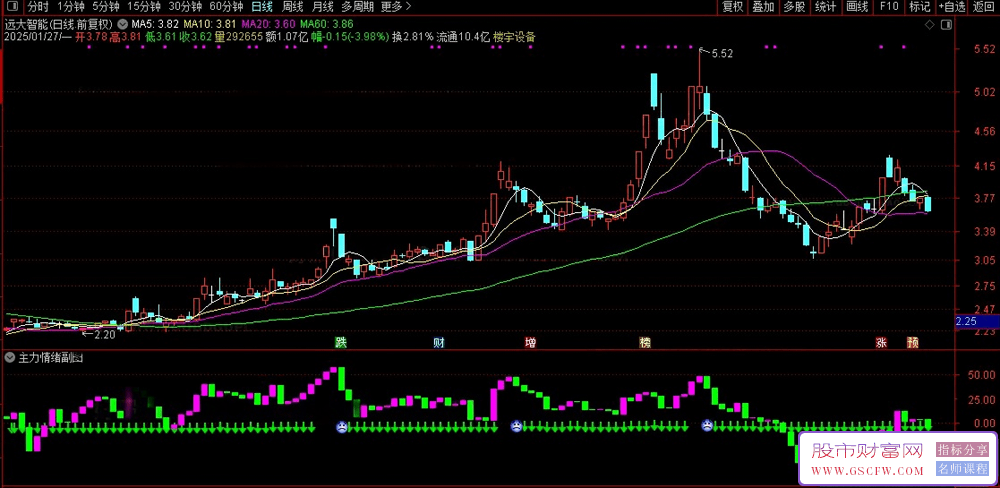Click the 幅-0.15(-3.98%) change value
1000x488 pixels.
(x=349, y=37)
